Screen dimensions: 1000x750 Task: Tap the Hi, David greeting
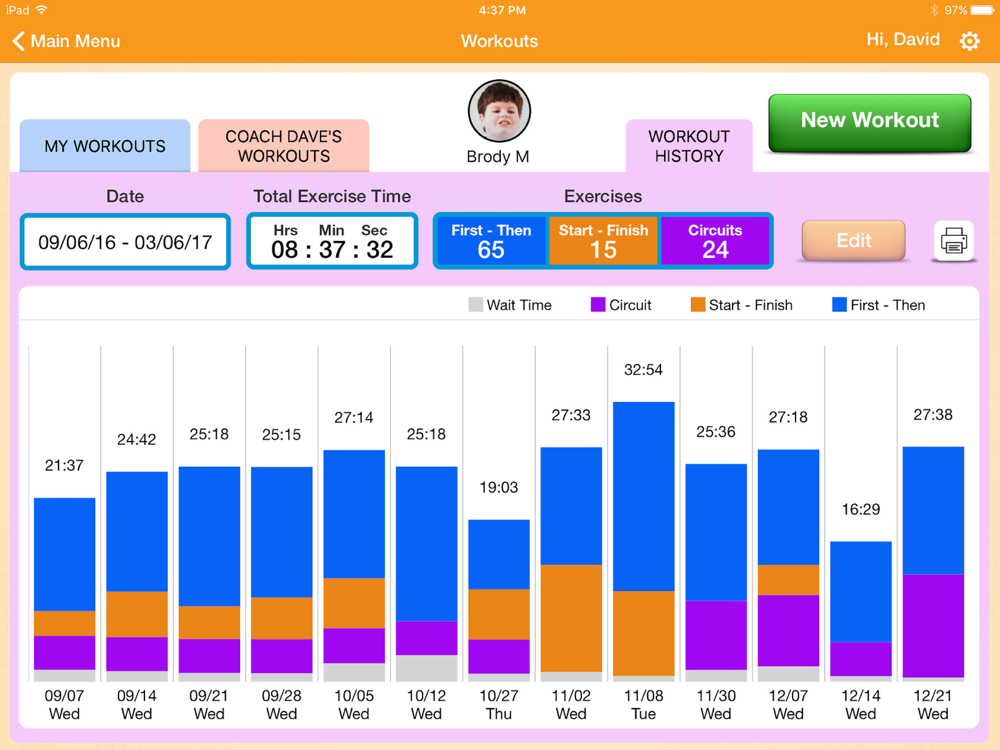pos(902,40)
